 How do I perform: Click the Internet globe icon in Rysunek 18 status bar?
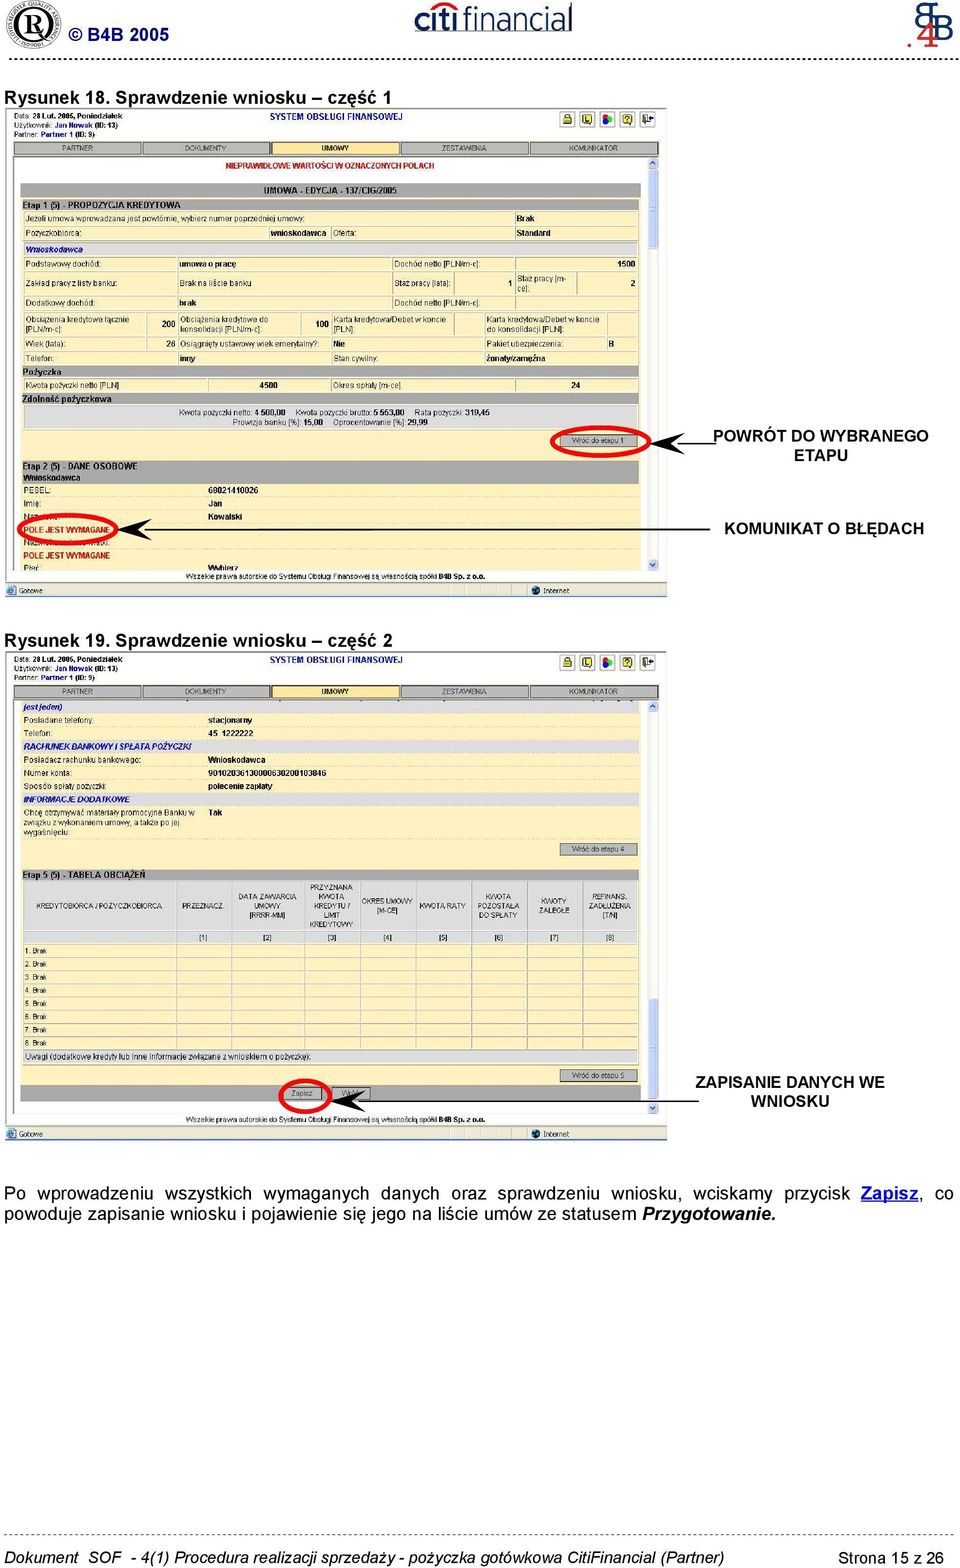tap(536, 590)
